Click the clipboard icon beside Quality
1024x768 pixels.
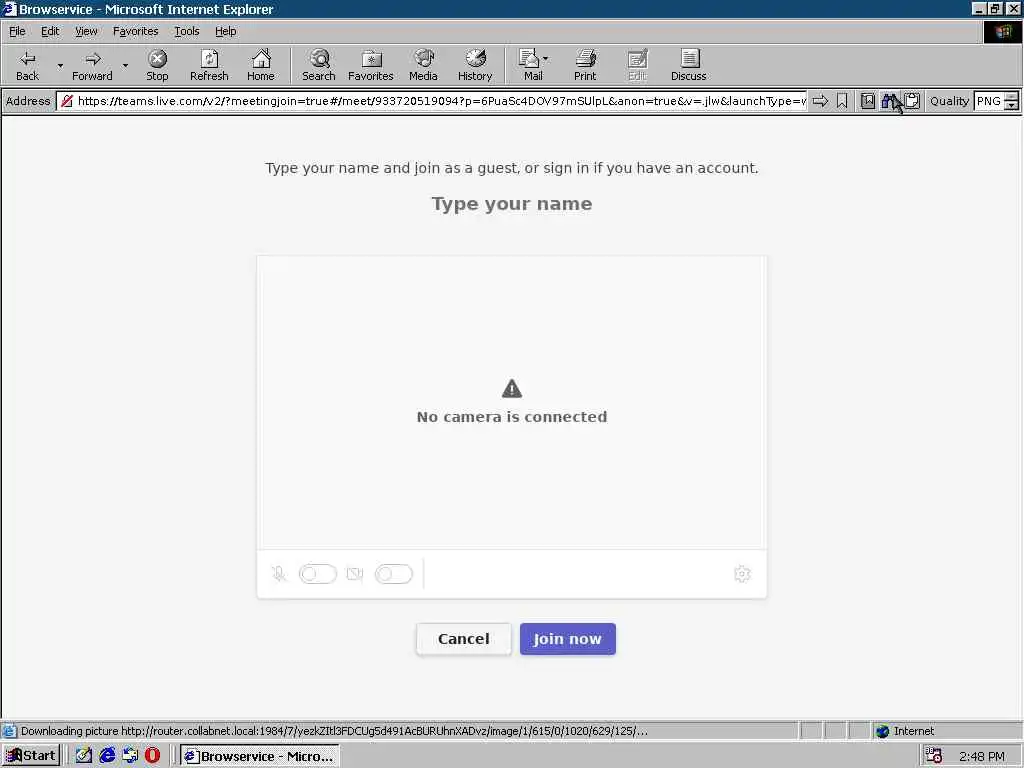point(912,101)
